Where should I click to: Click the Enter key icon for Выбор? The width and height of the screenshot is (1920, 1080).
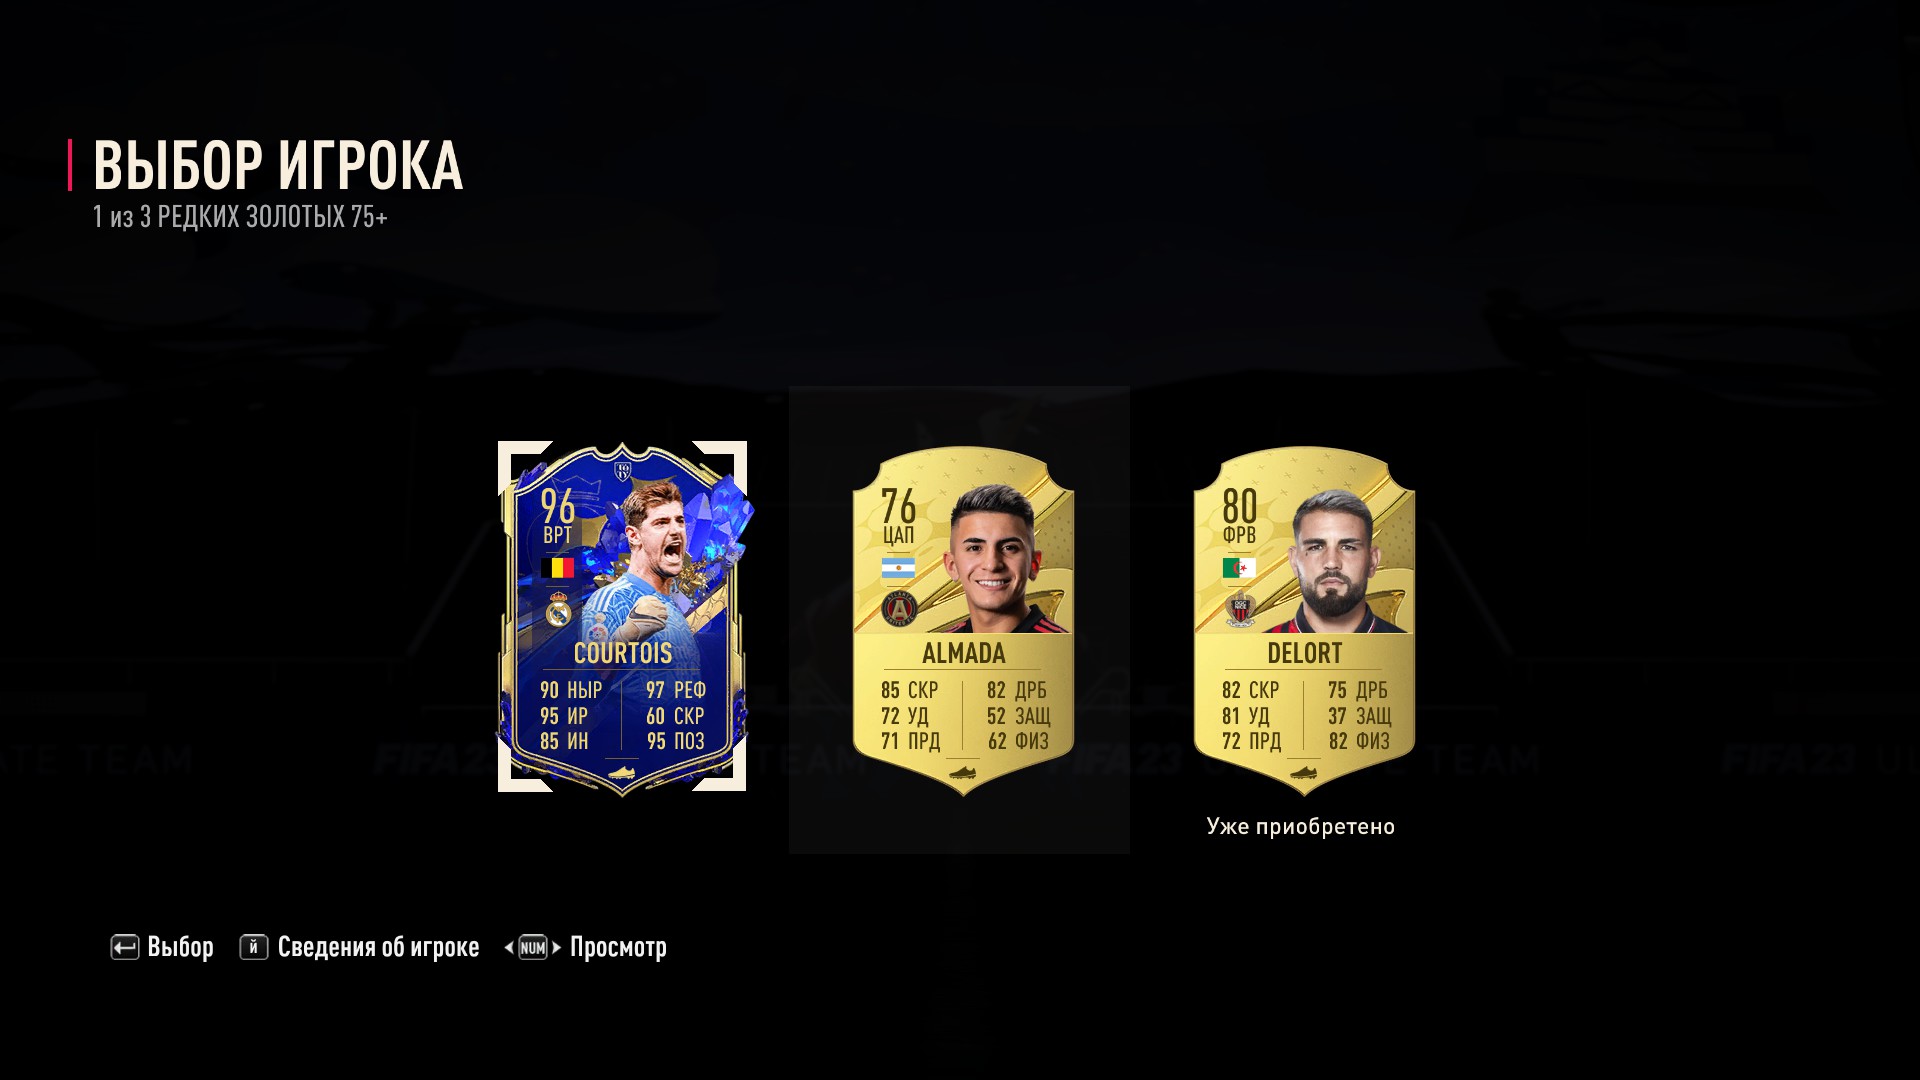click(124, 947)
